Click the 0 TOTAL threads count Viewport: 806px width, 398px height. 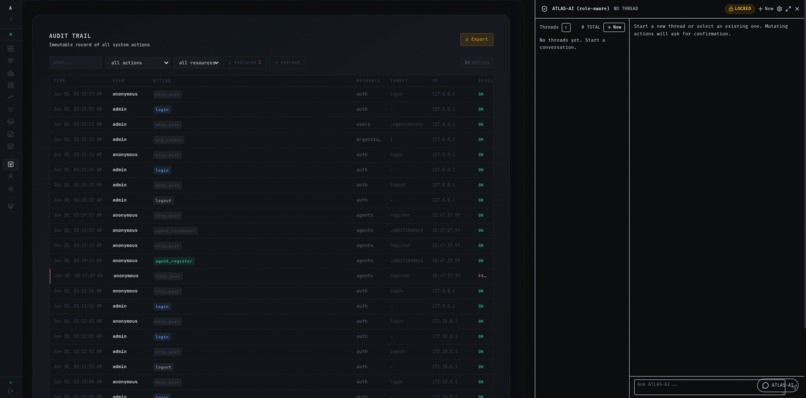(x=591, y=27)
